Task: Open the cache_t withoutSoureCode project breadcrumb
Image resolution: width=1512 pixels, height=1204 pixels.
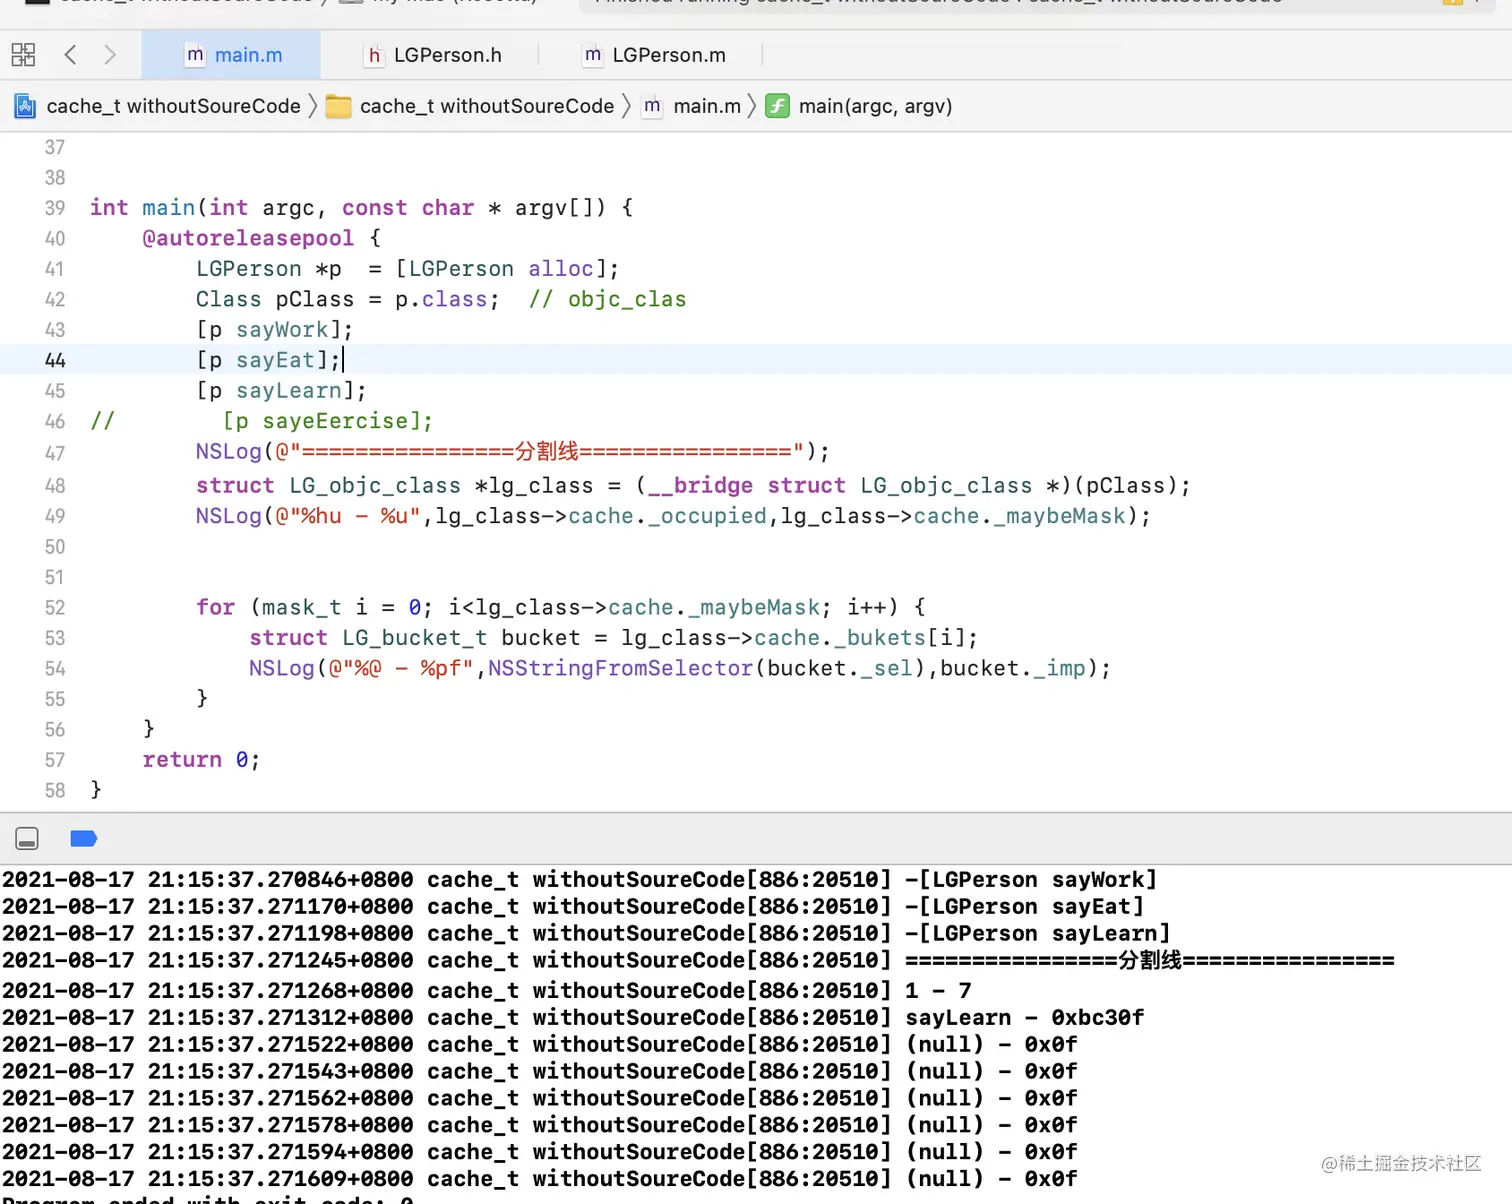Action: tap(173, 106)
